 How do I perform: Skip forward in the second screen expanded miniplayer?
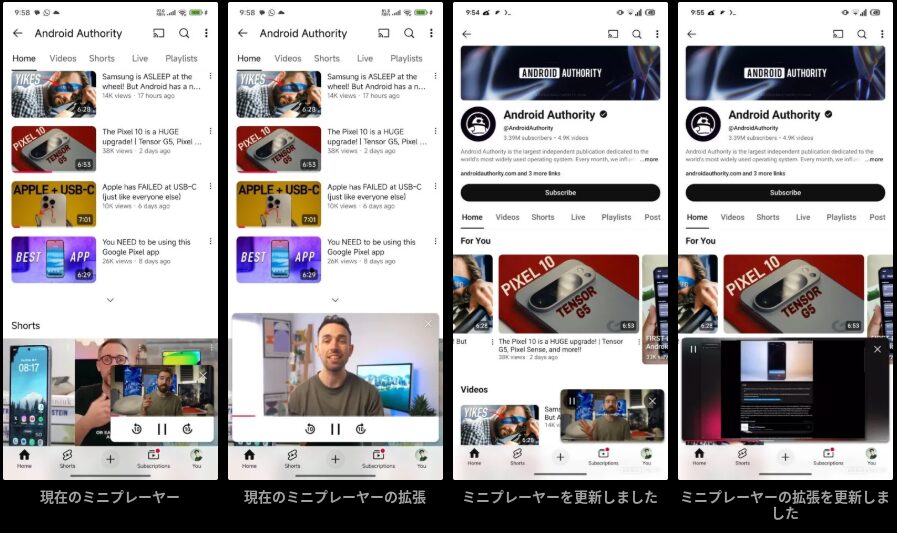(x=360, y=429)
